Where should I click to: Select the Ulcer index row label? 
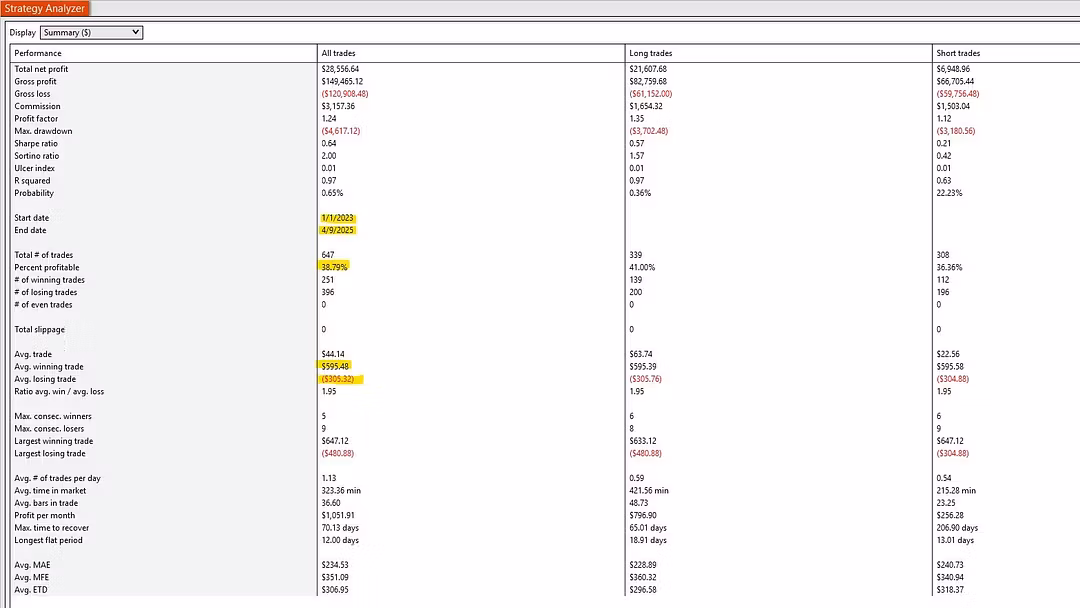(34, 168)
